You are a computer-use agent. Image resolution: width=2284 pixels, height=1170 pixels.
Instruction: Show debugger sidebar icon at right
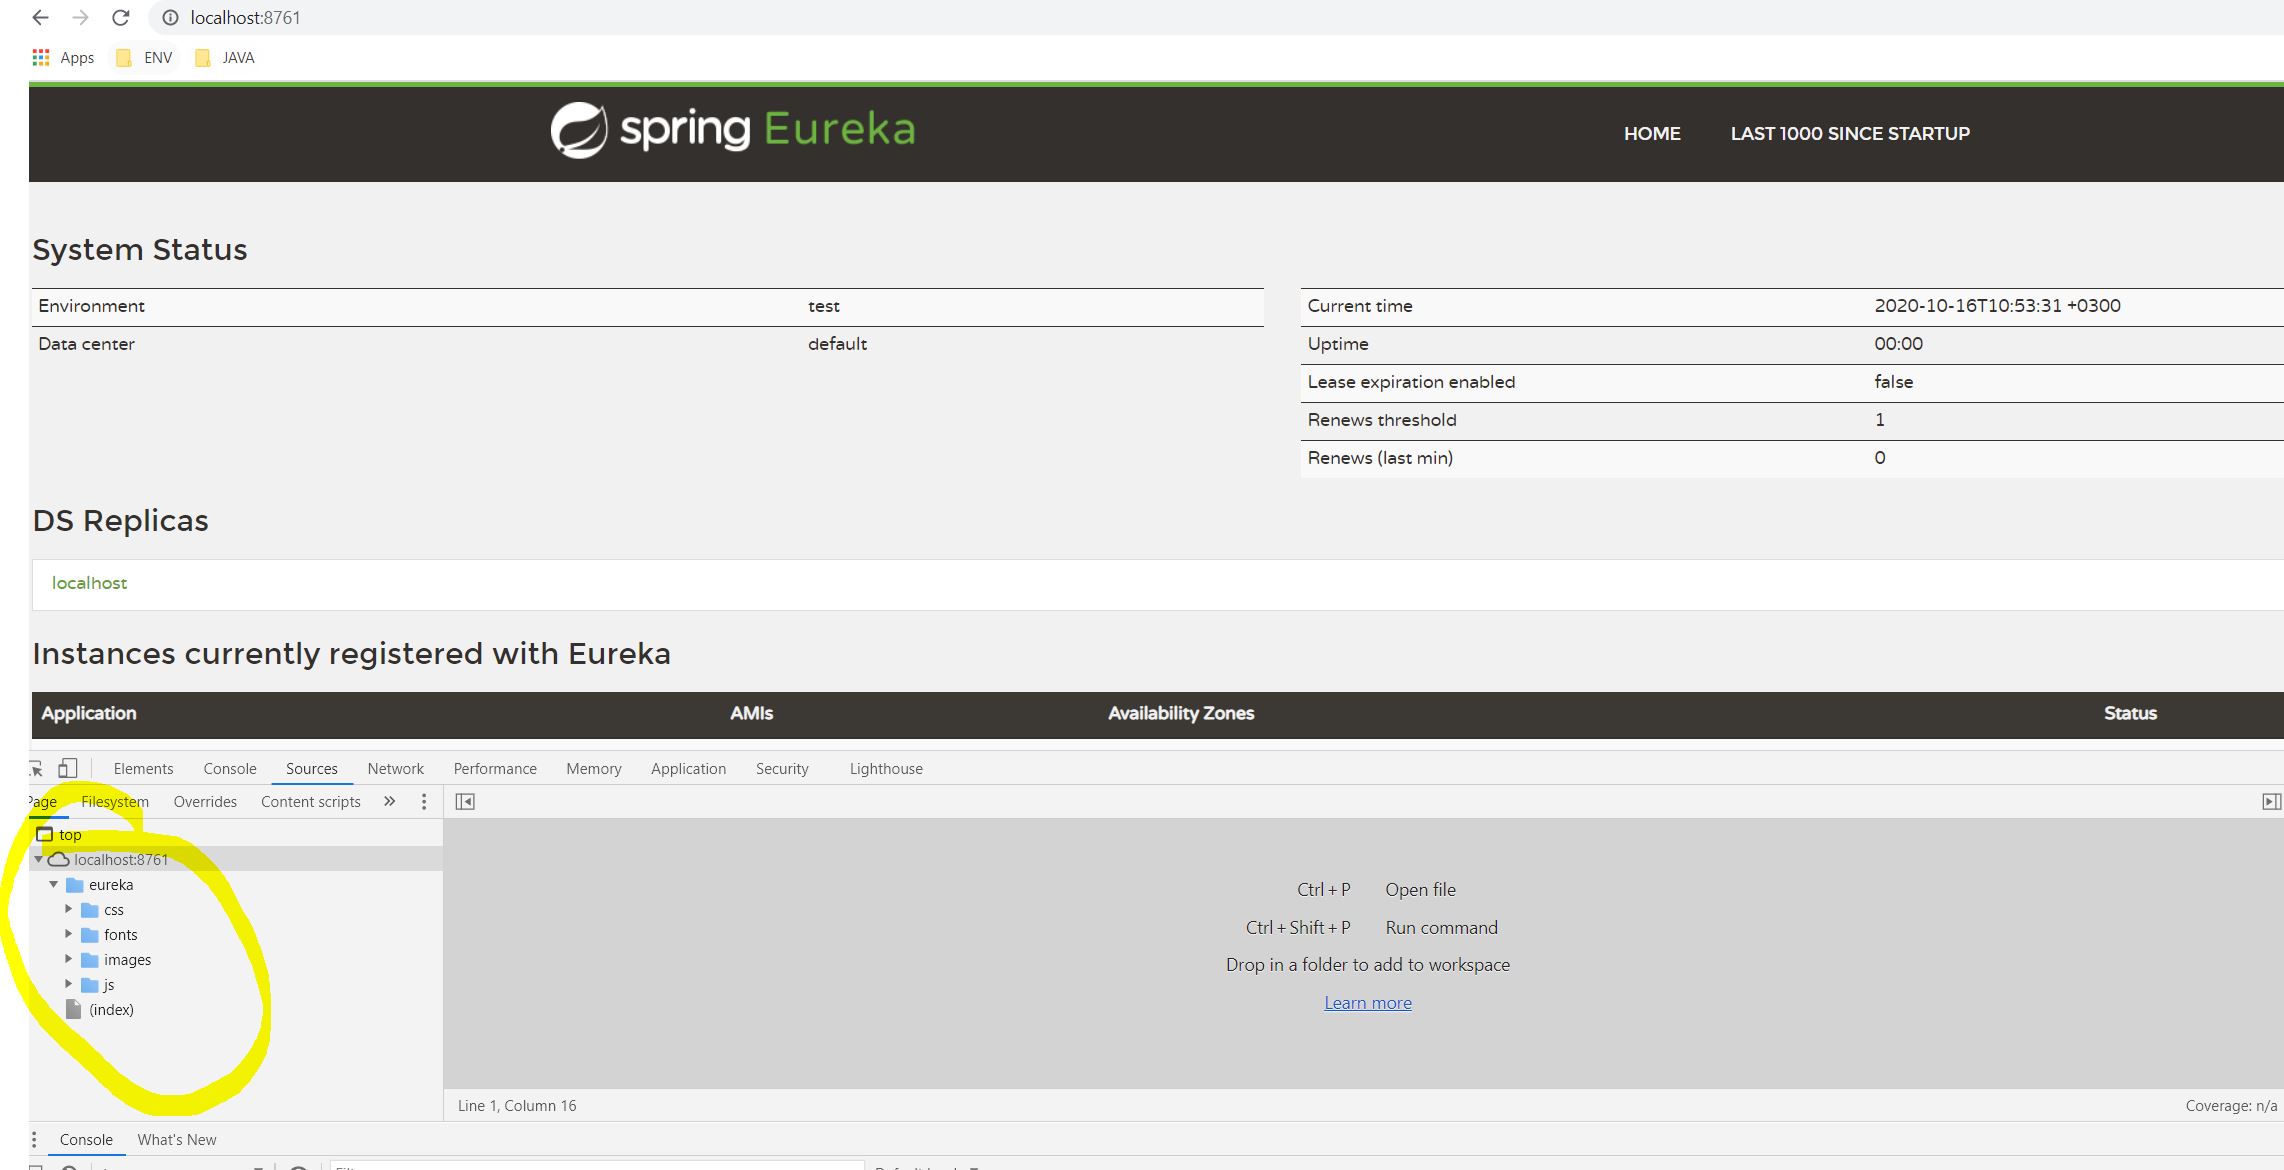(2271, 802)
